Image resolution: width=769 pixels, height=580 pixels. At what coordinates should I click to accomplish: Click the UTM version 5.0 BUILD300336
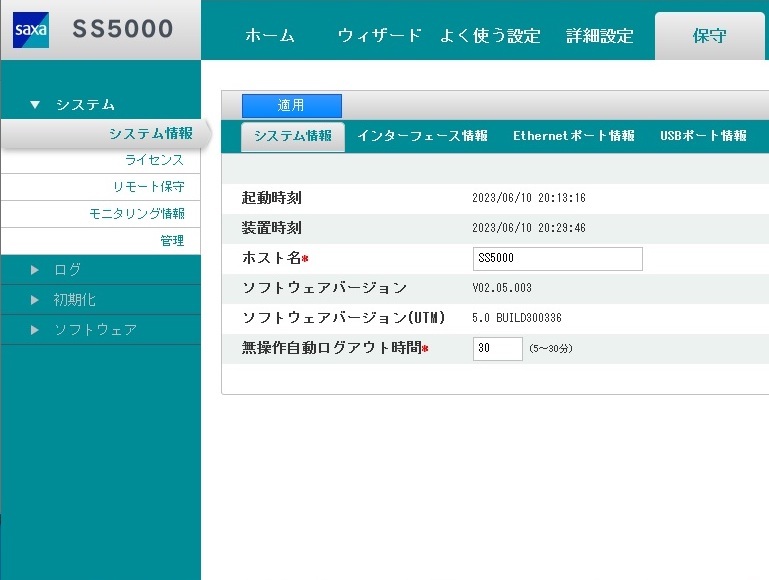point(516,318)
